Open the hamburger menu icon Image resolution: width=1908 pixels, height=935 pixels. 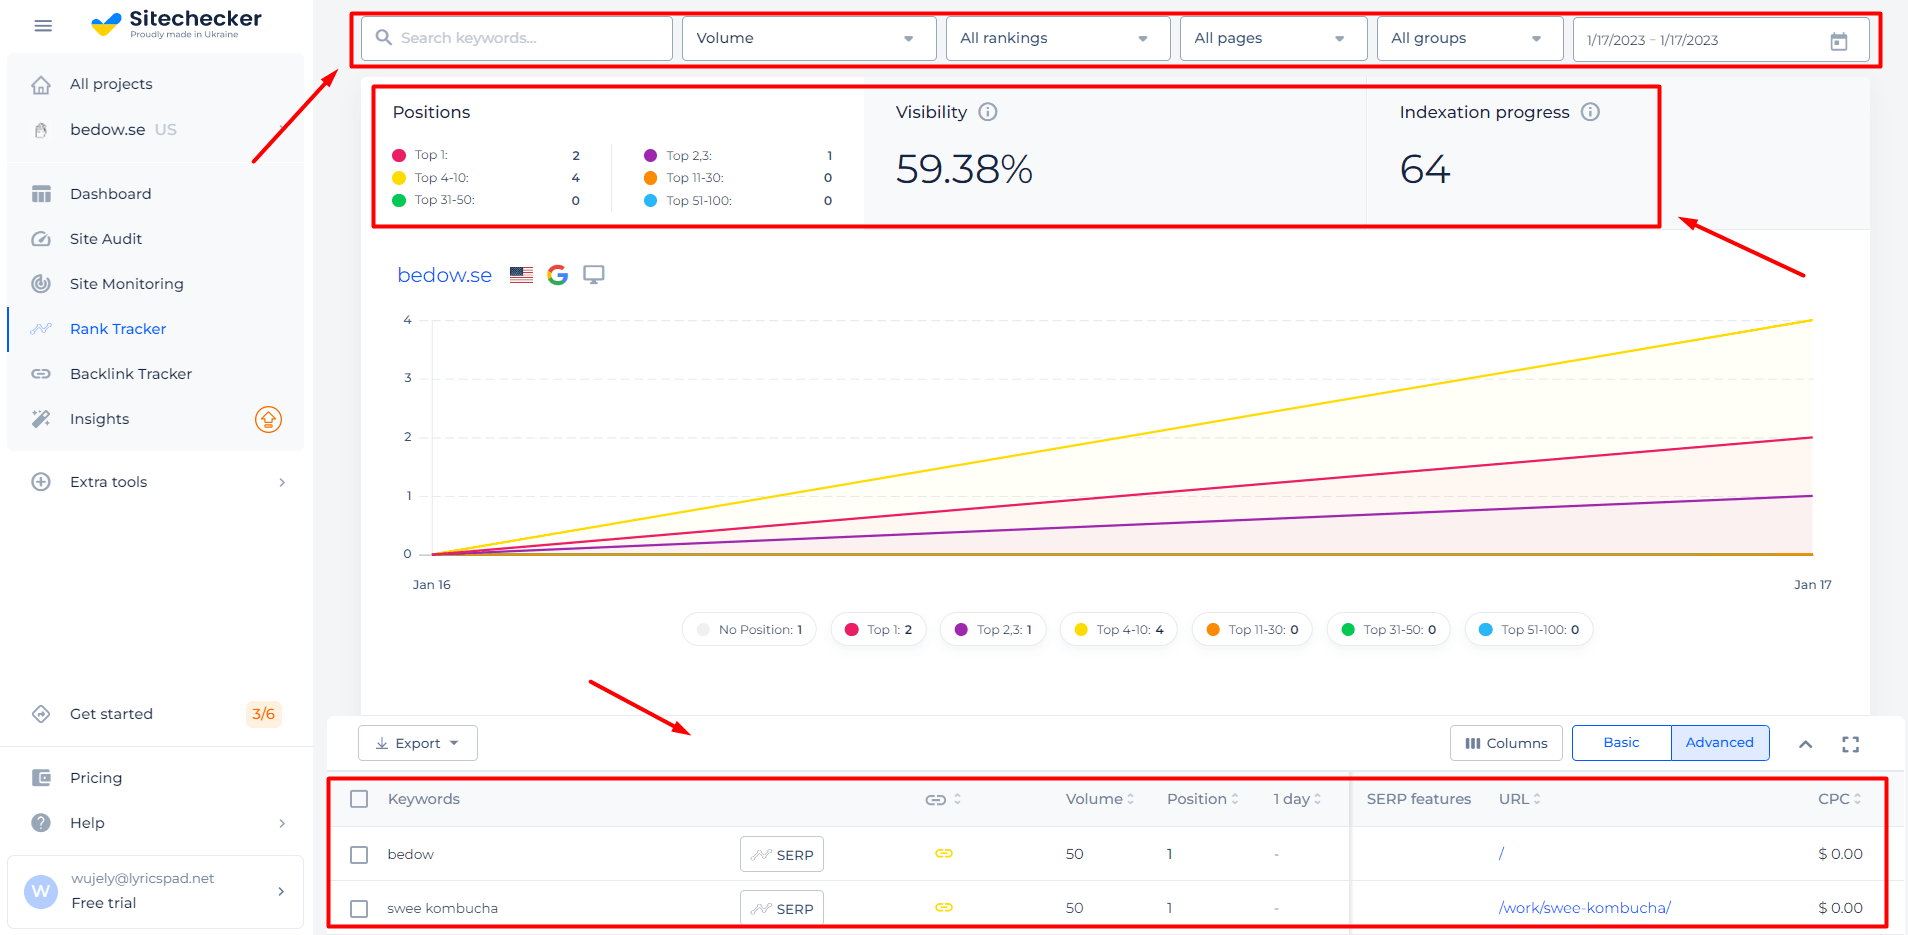(43, 26)
